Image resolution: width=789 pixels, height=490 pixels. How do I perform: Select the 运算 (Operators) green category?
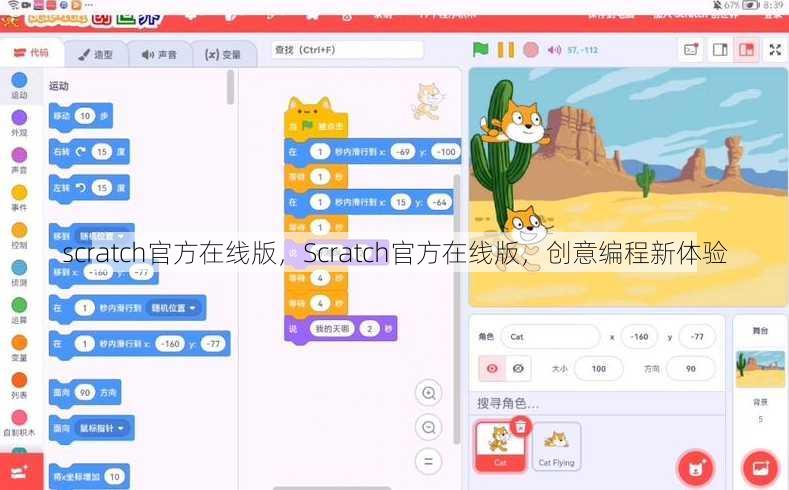[19, 311]
